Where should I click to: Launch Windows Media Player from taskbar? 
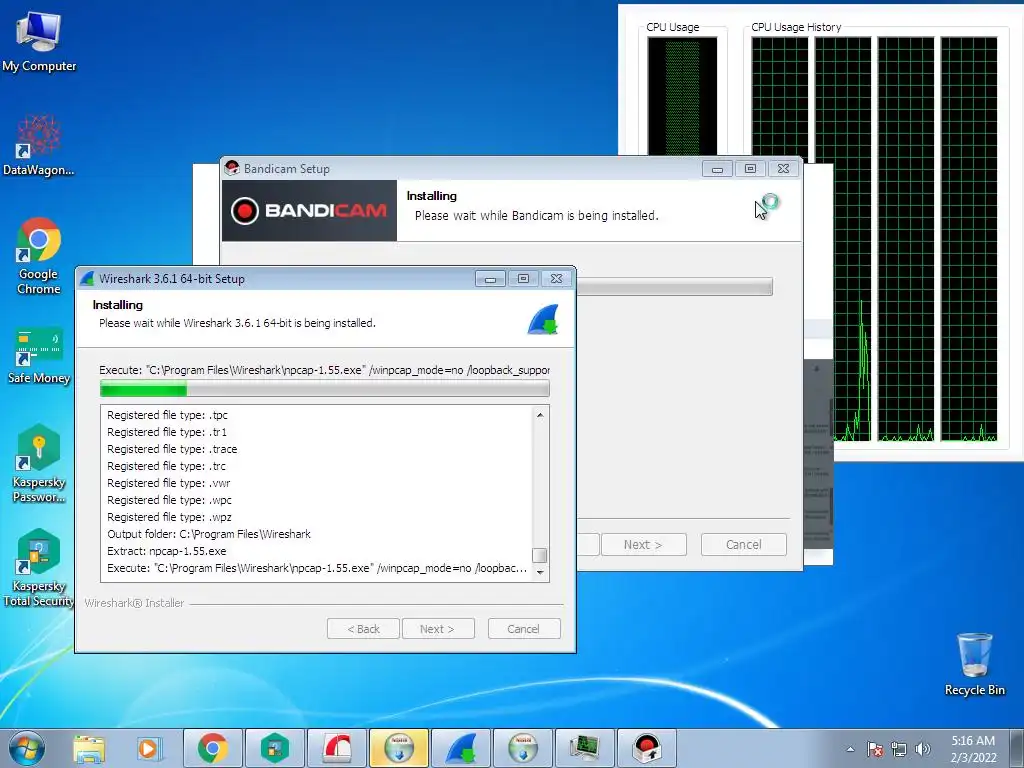148,748
